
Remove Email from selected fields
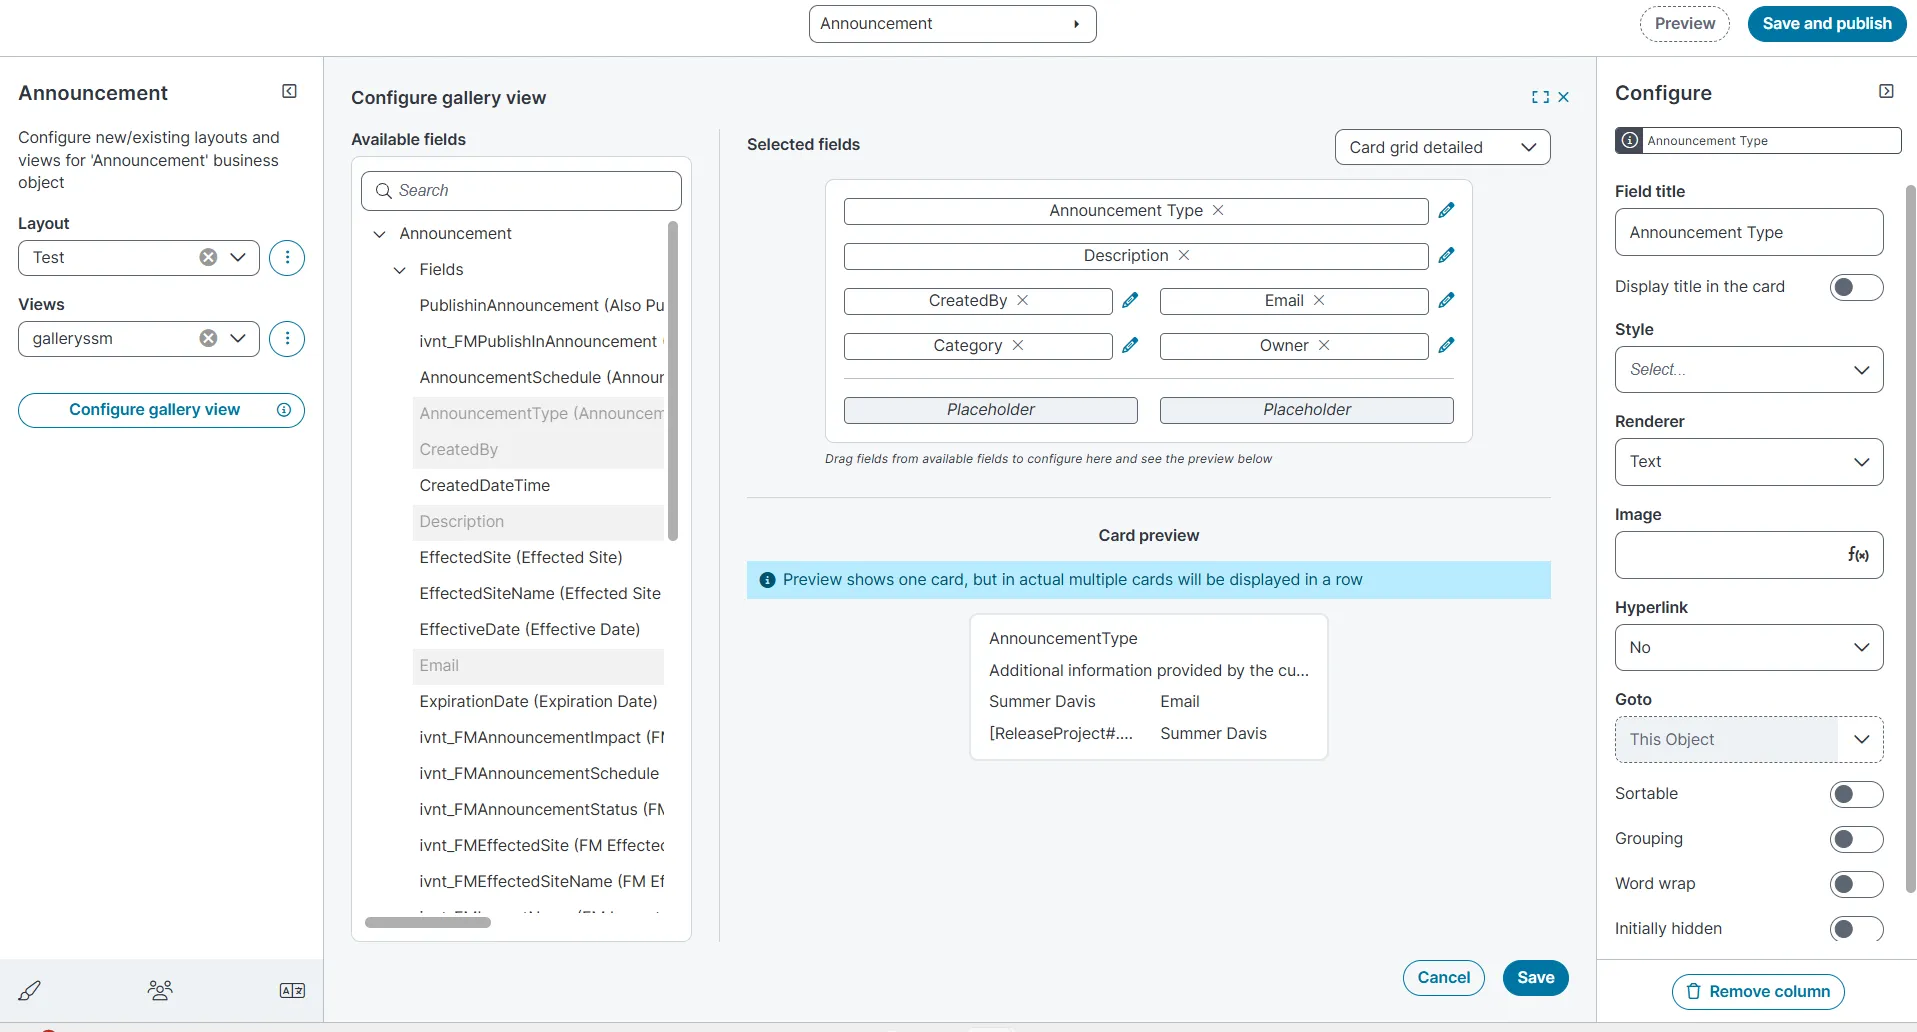(x=1319, y=300)
